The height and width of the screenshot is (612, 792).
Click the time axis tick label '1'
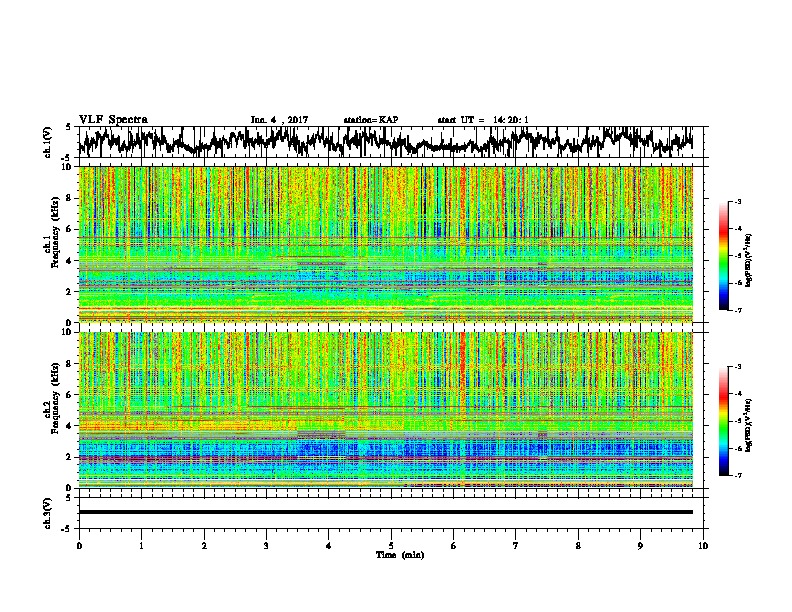[141, 546]
